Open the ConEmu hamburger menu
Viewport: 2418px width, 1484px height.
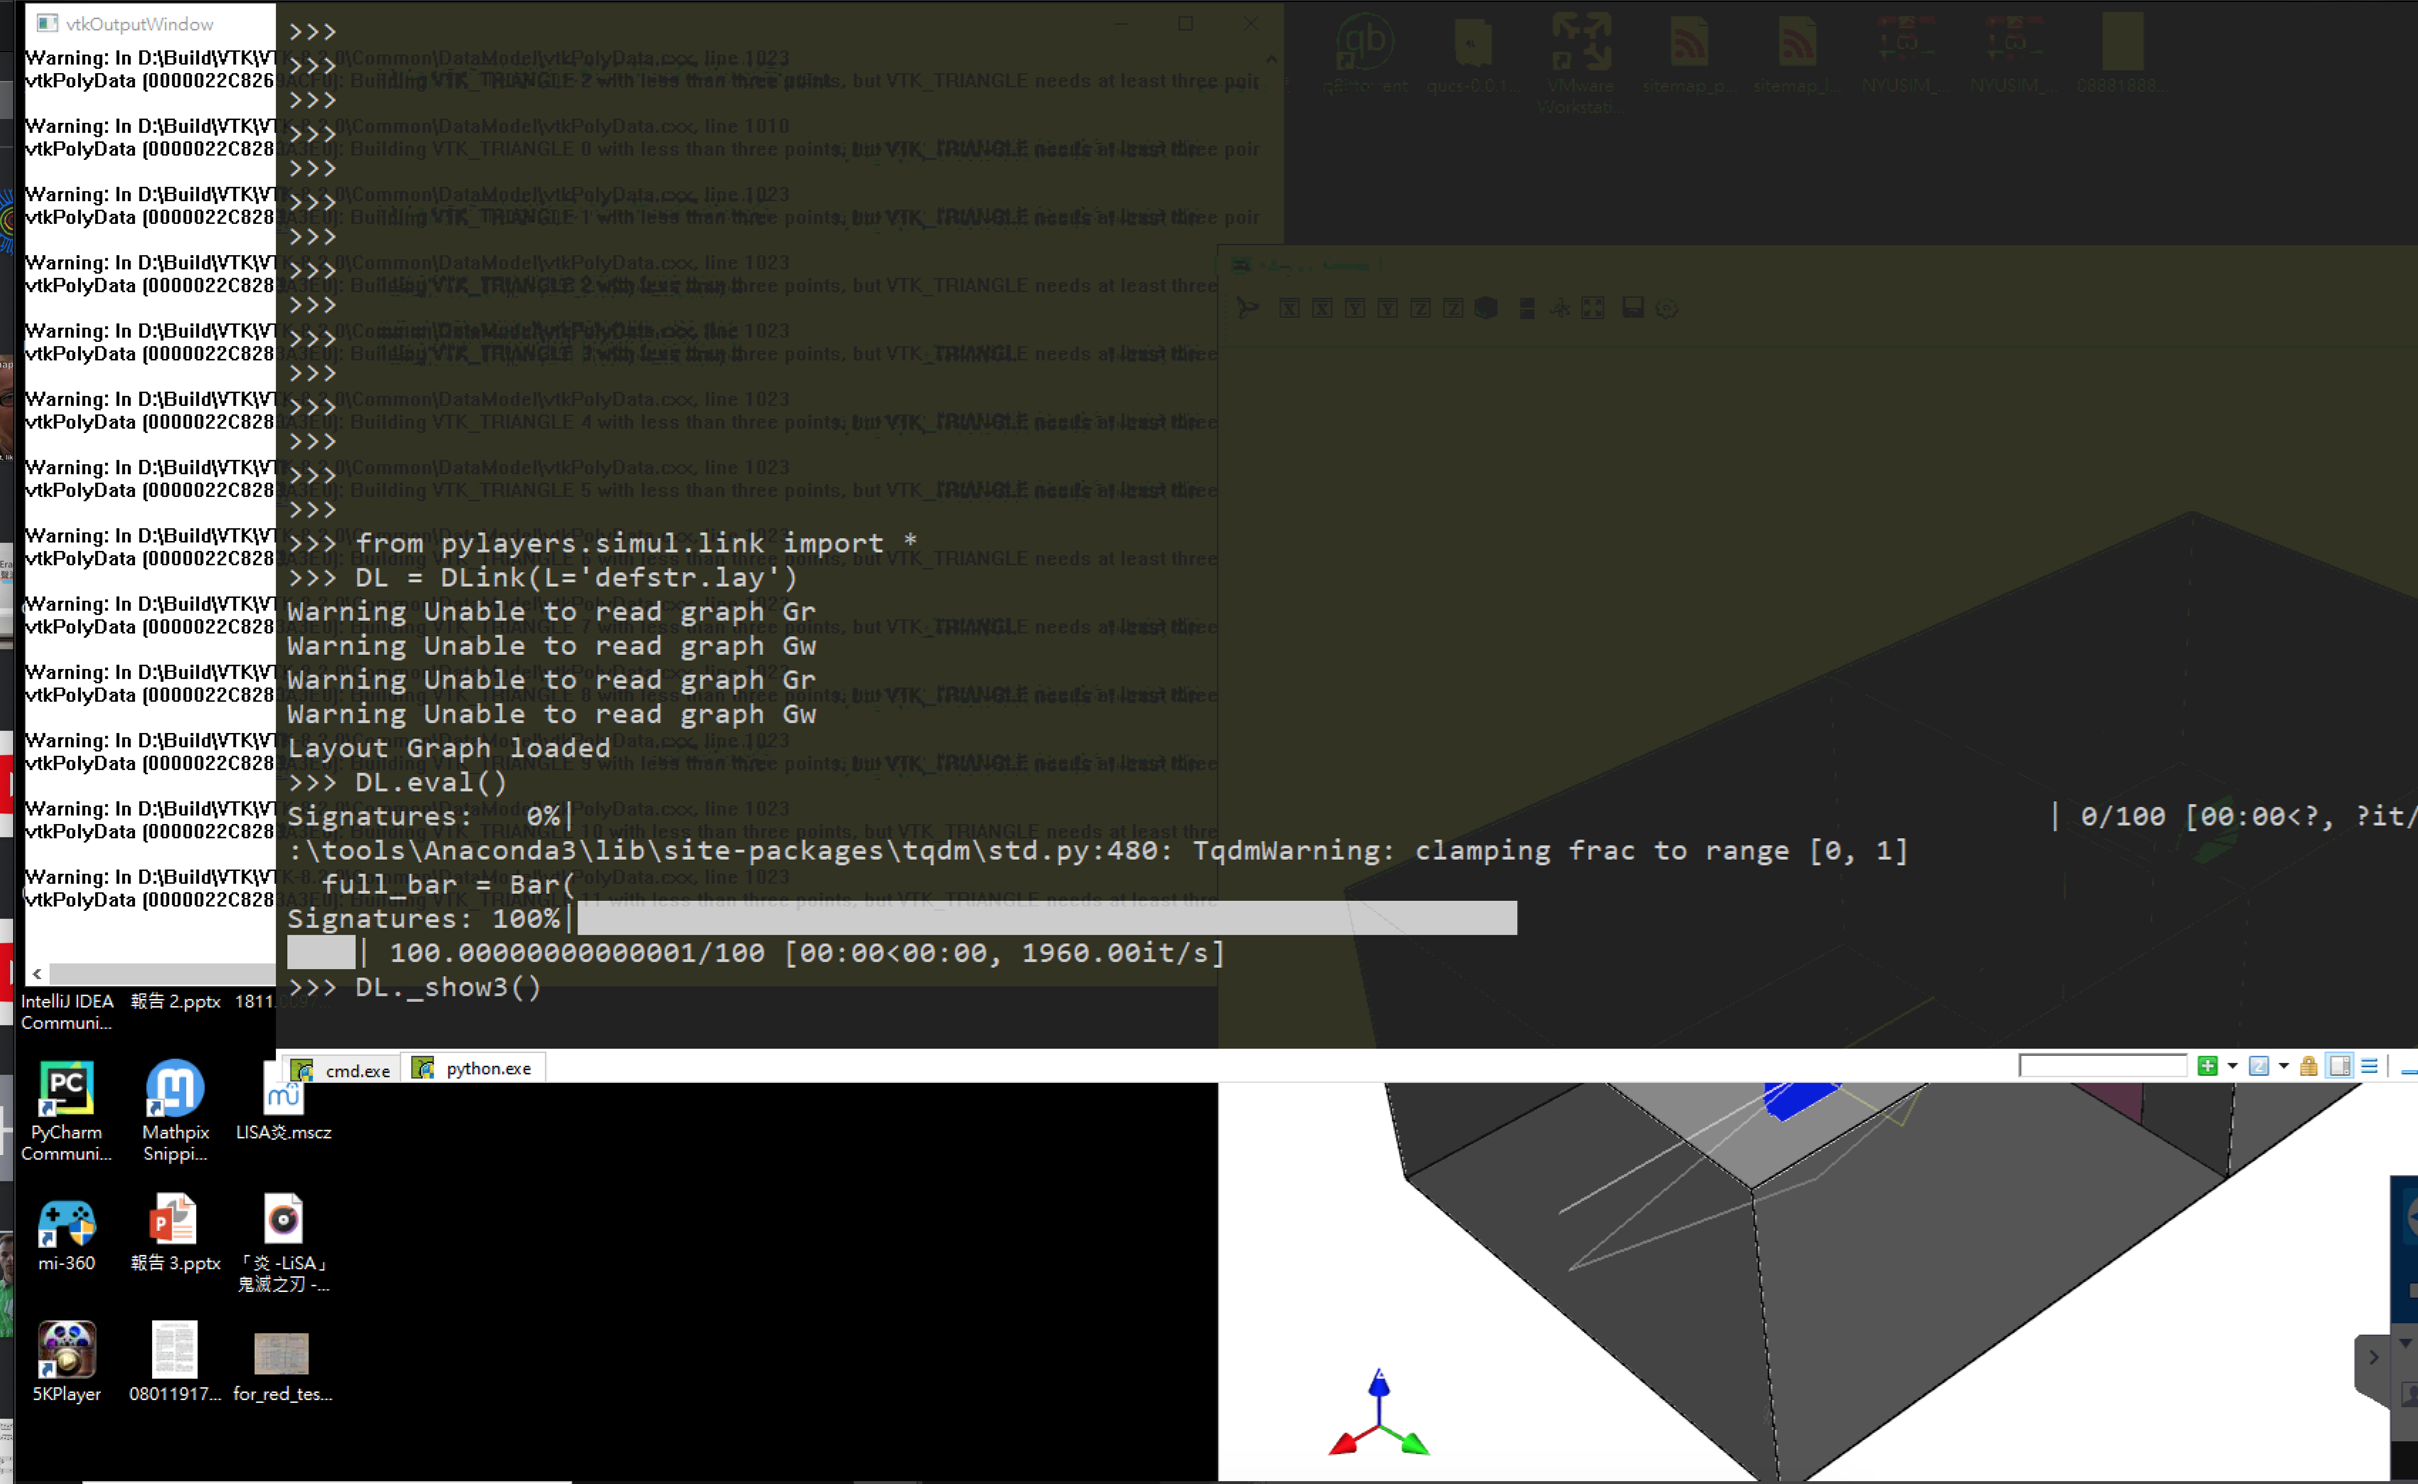click(x=2369, y=1066)
